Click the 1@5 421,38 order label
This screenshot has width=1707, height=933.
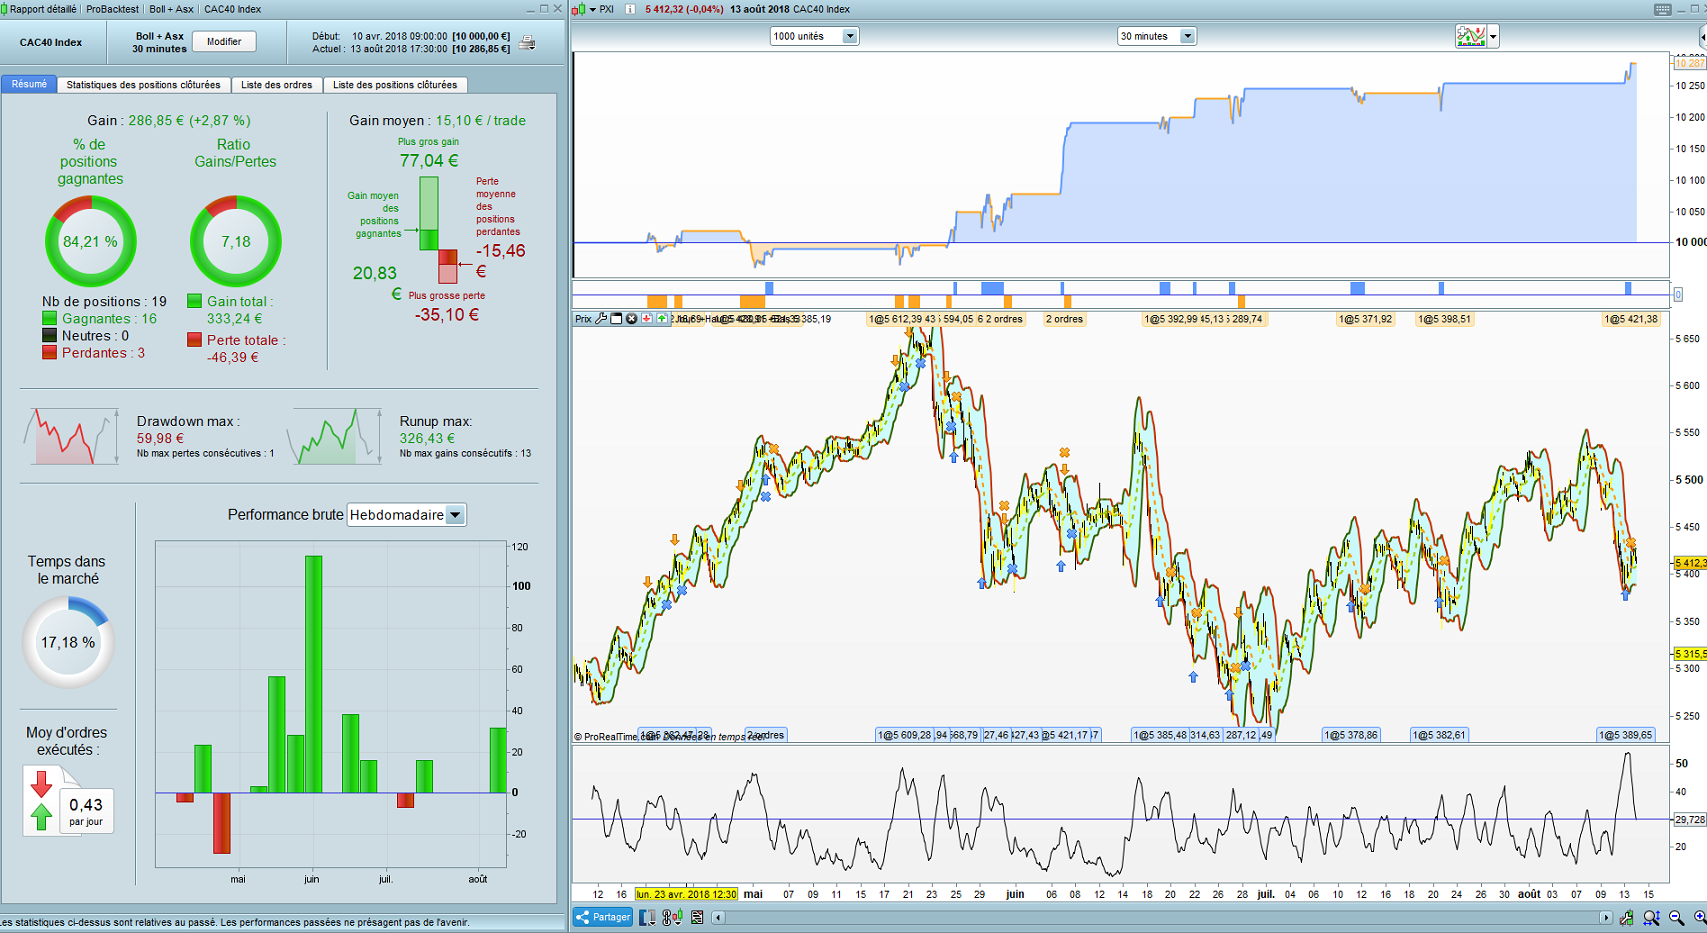(1631, 319)
